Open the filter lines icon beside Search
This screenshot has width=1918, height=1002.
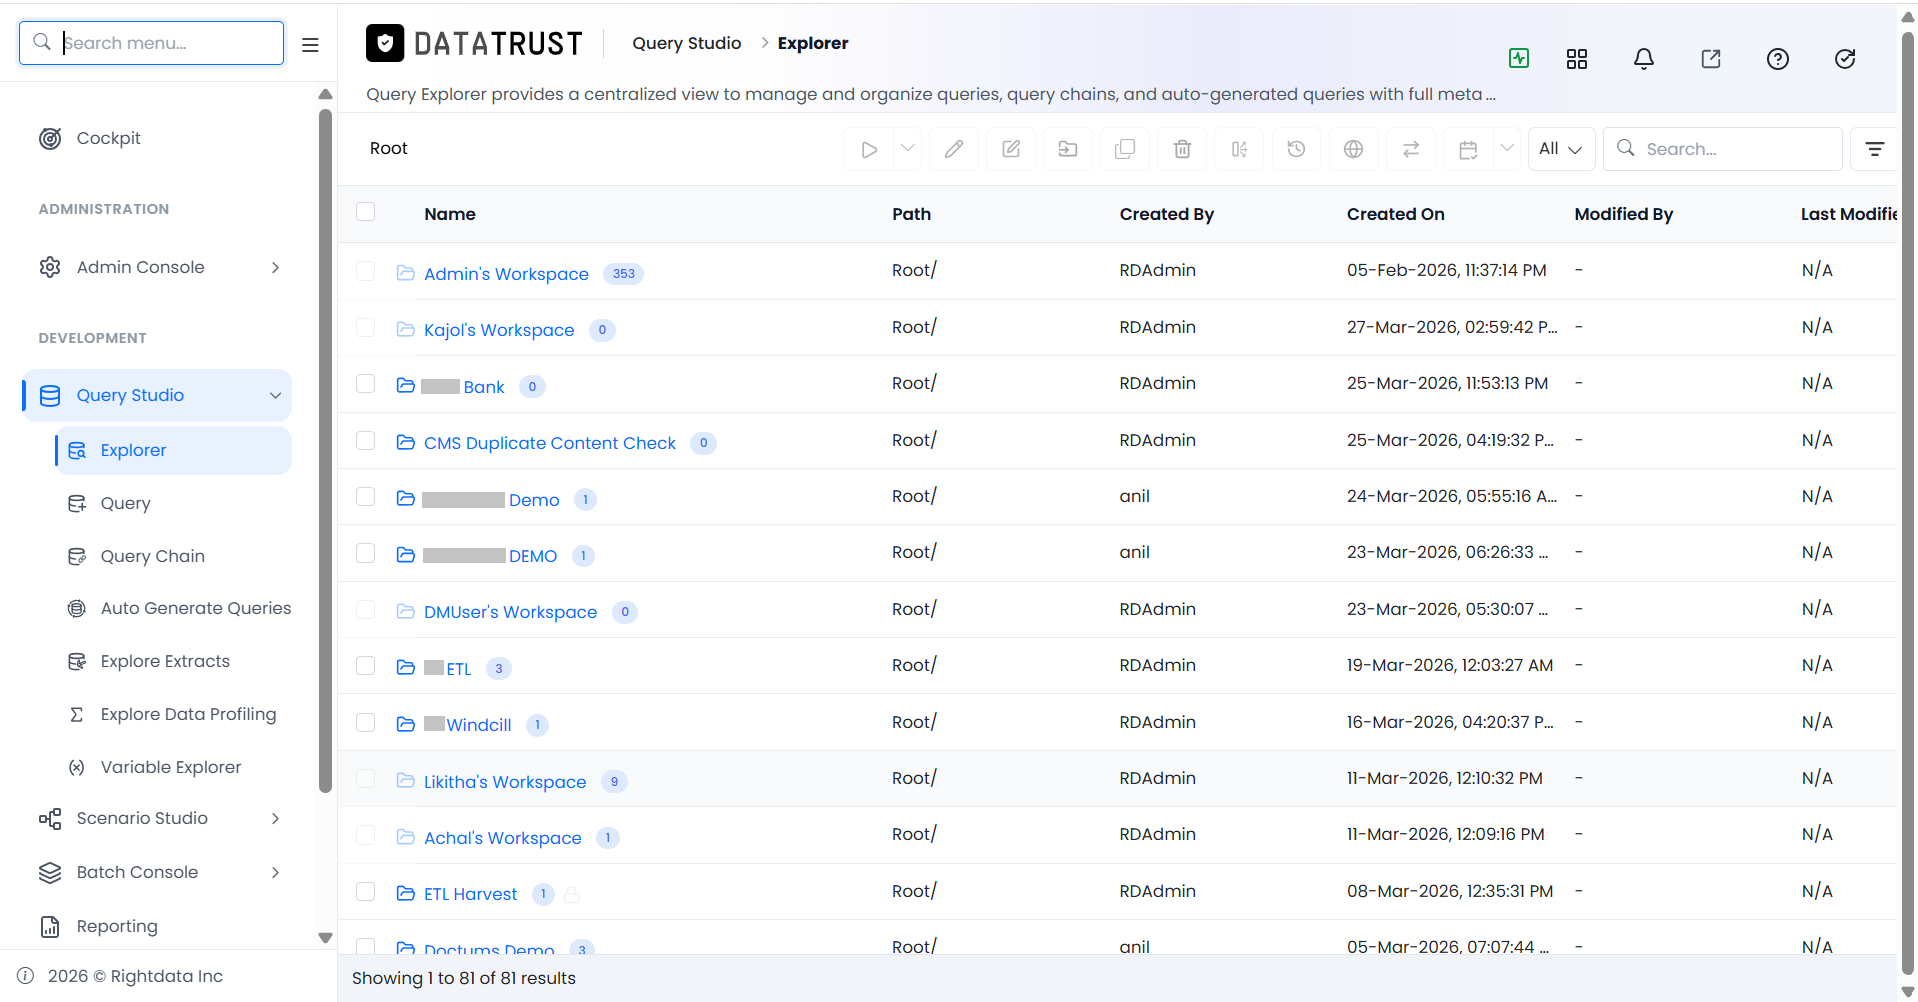1874,149
